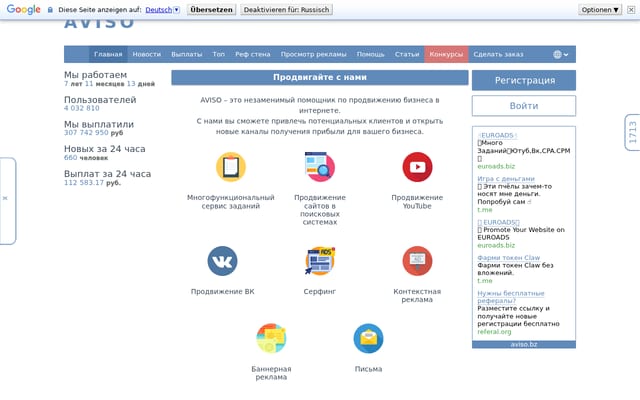Click the euroads.biz link under Много Заданий
This screenshot has width=640, height=400.
click(x=496, y=167)
